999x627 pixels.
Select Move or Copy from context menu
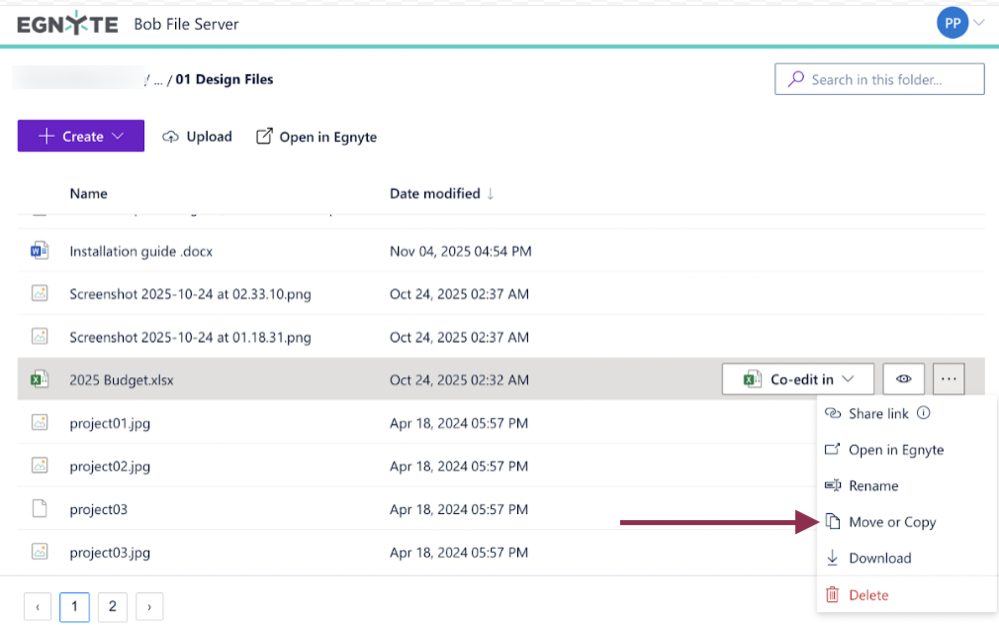pos(891,522)
